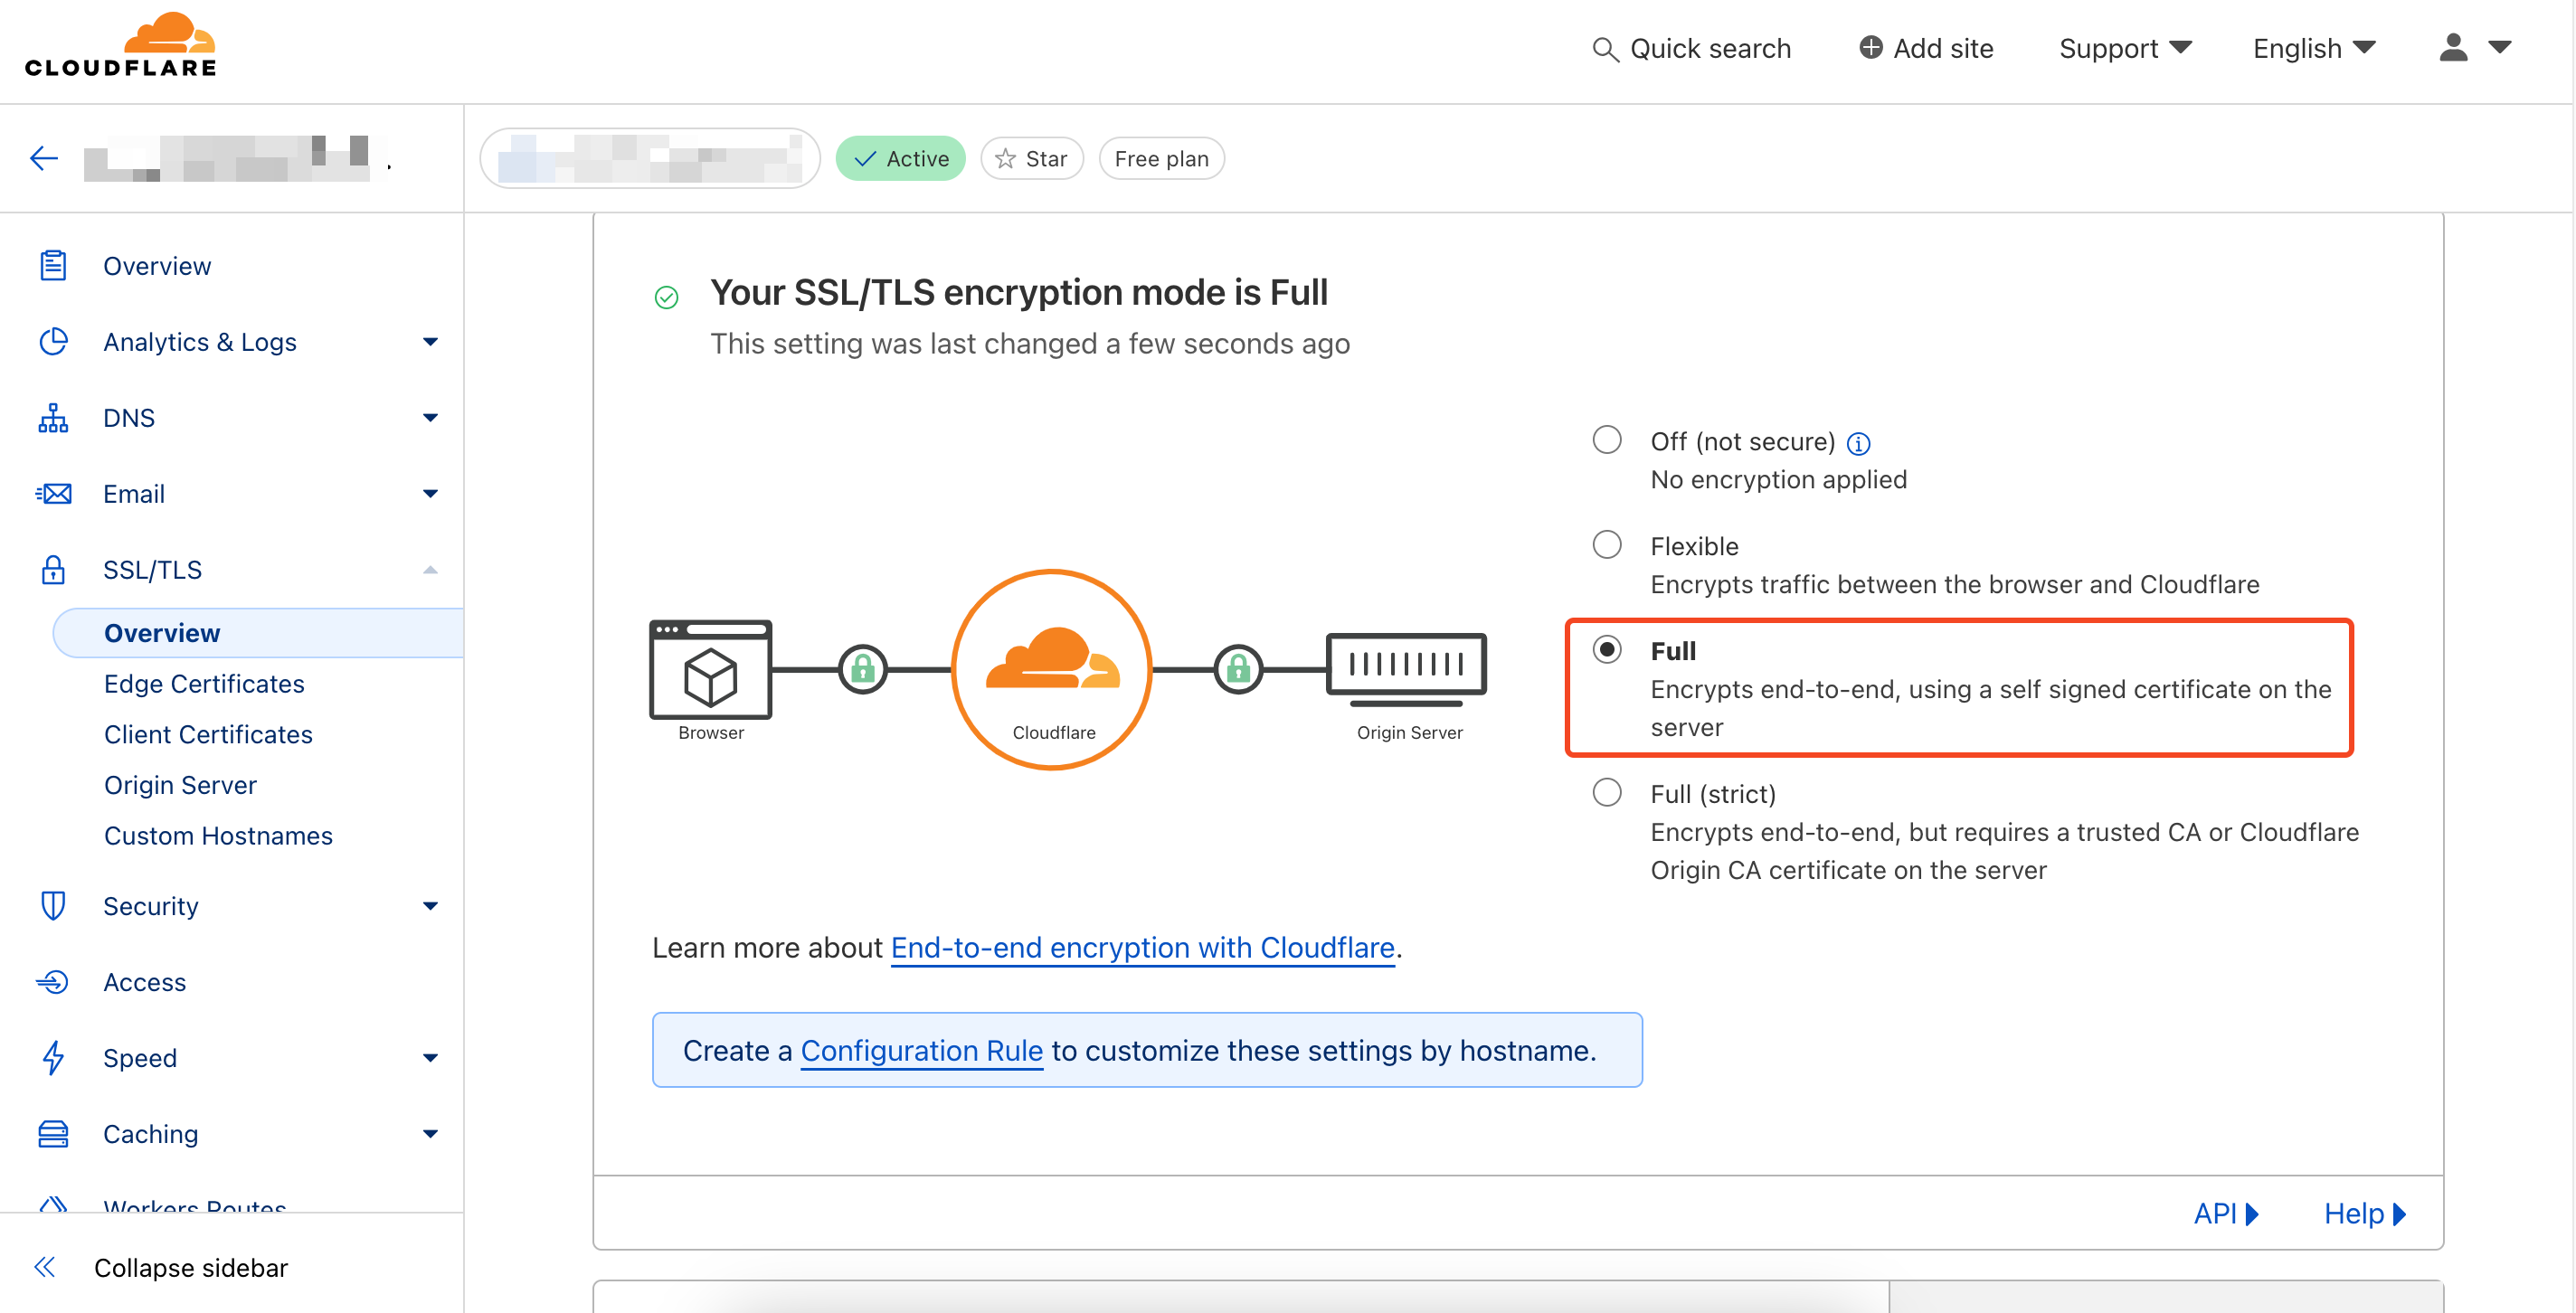Click the Origin Server menu item

click(x=181, y=784)
